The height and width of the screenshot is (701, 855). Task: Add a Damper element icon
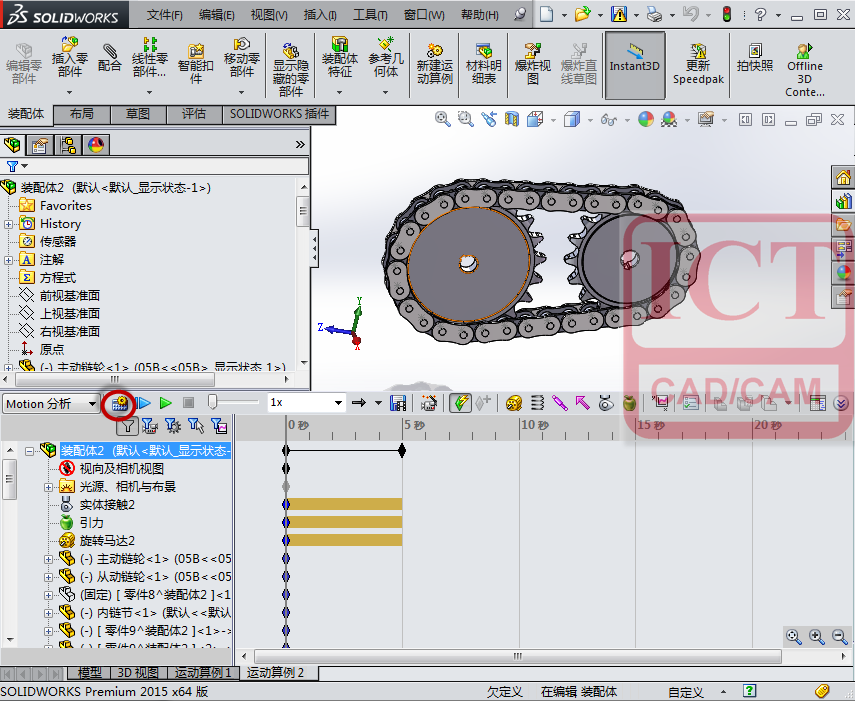559,403
